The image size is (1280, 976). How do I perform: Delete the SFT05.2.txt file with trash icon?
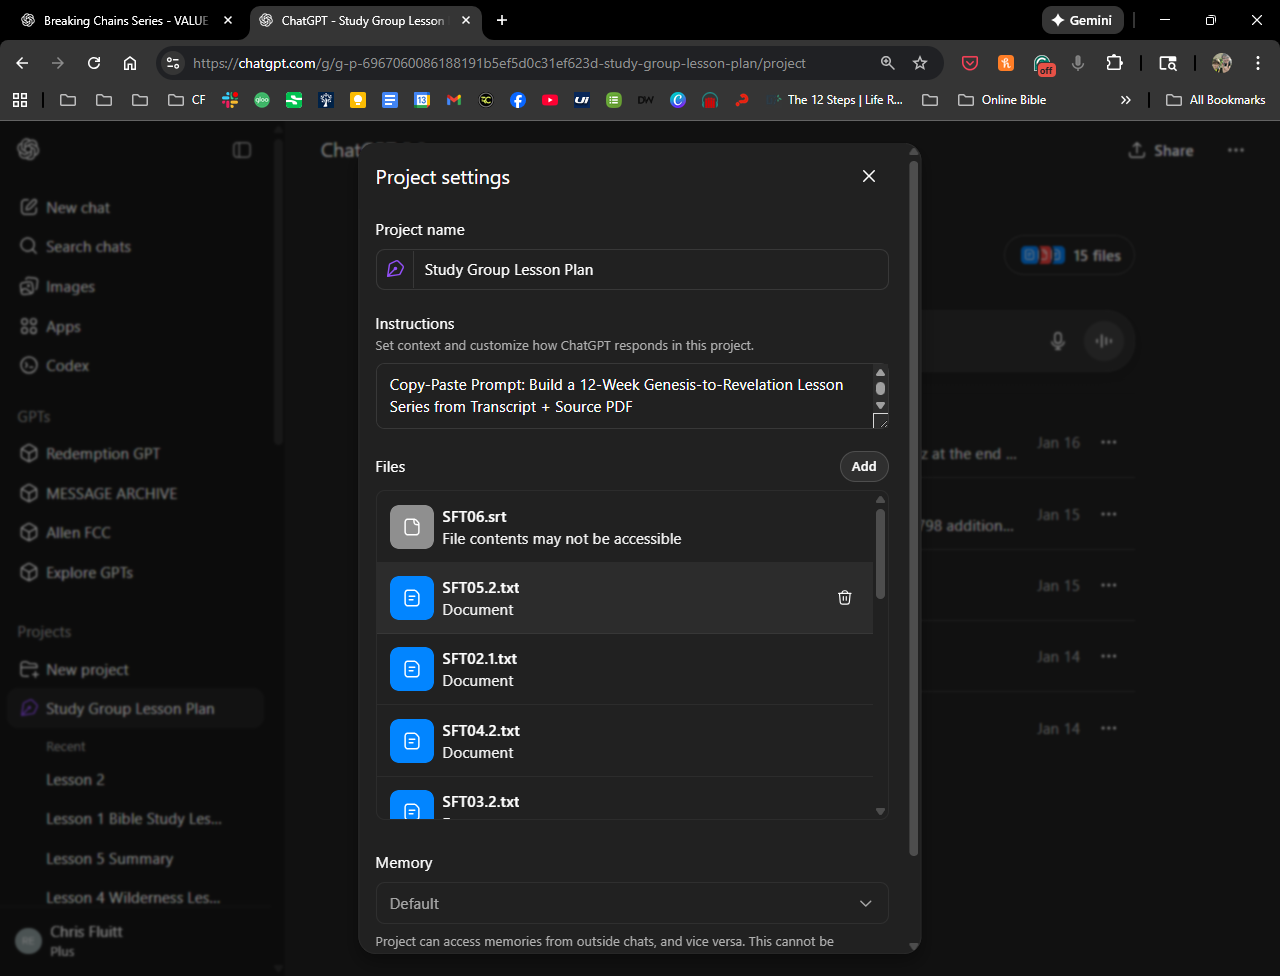(844, 598)
